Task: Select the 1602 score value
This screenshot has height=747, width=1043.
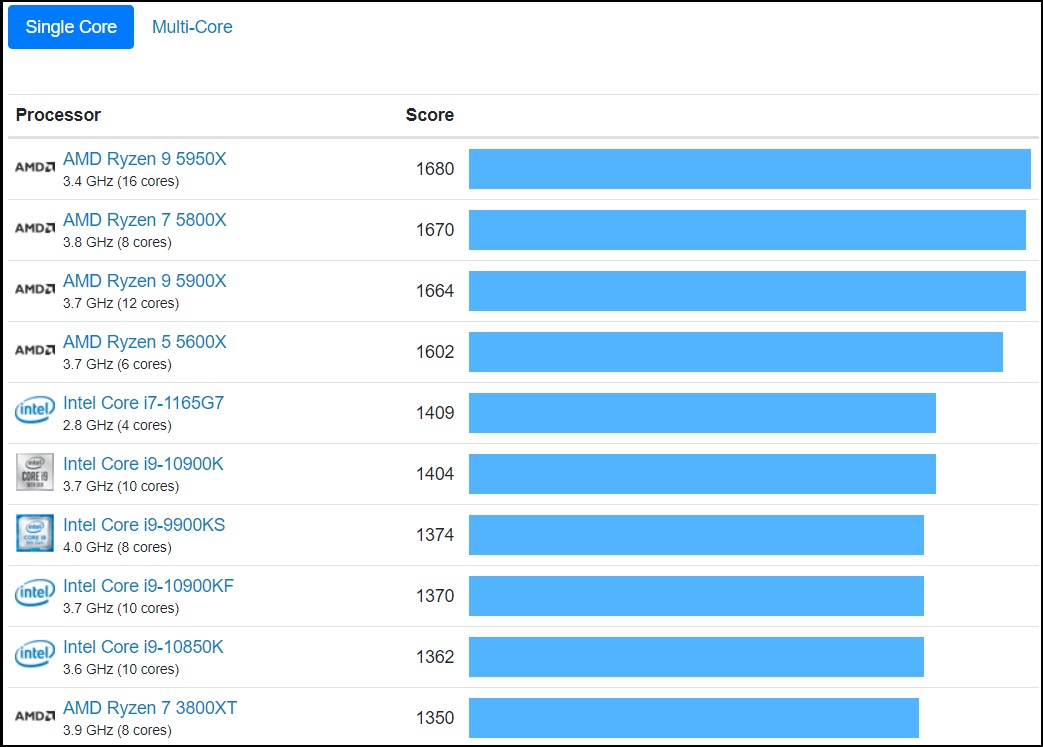Action: pyautogui.click(x=435, y=352)
